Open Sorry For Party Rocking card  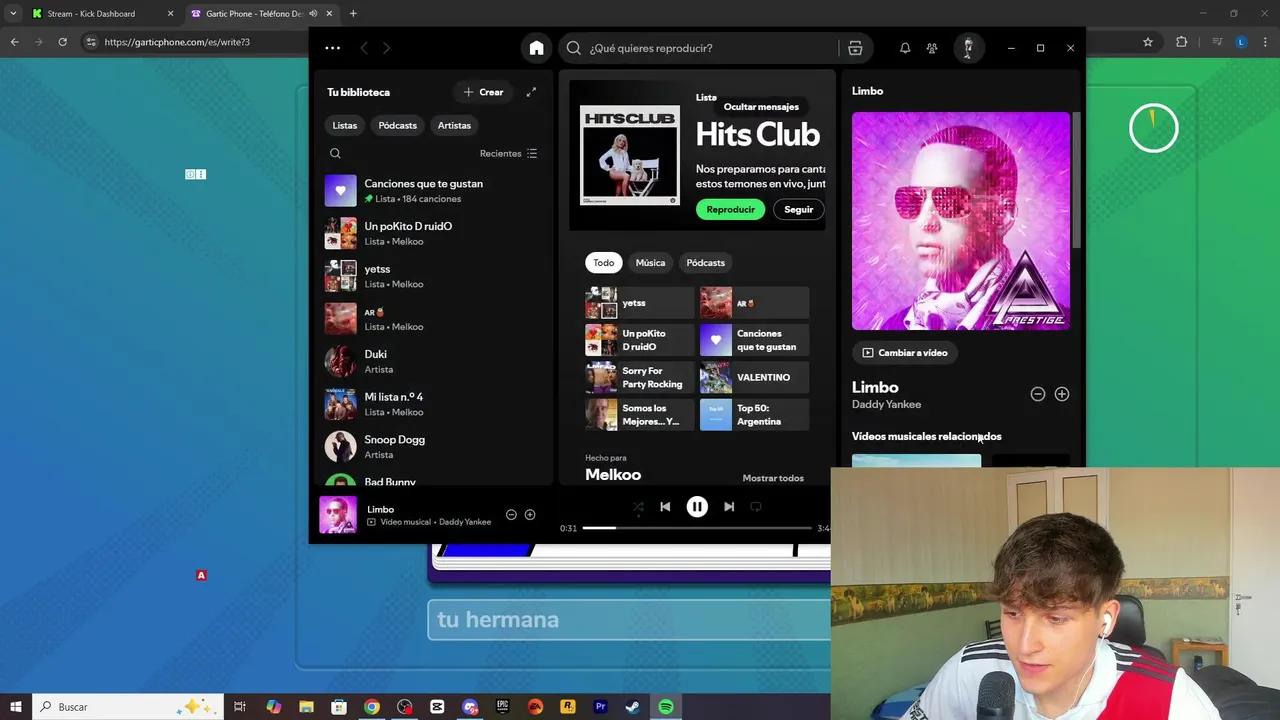(640, 377)
